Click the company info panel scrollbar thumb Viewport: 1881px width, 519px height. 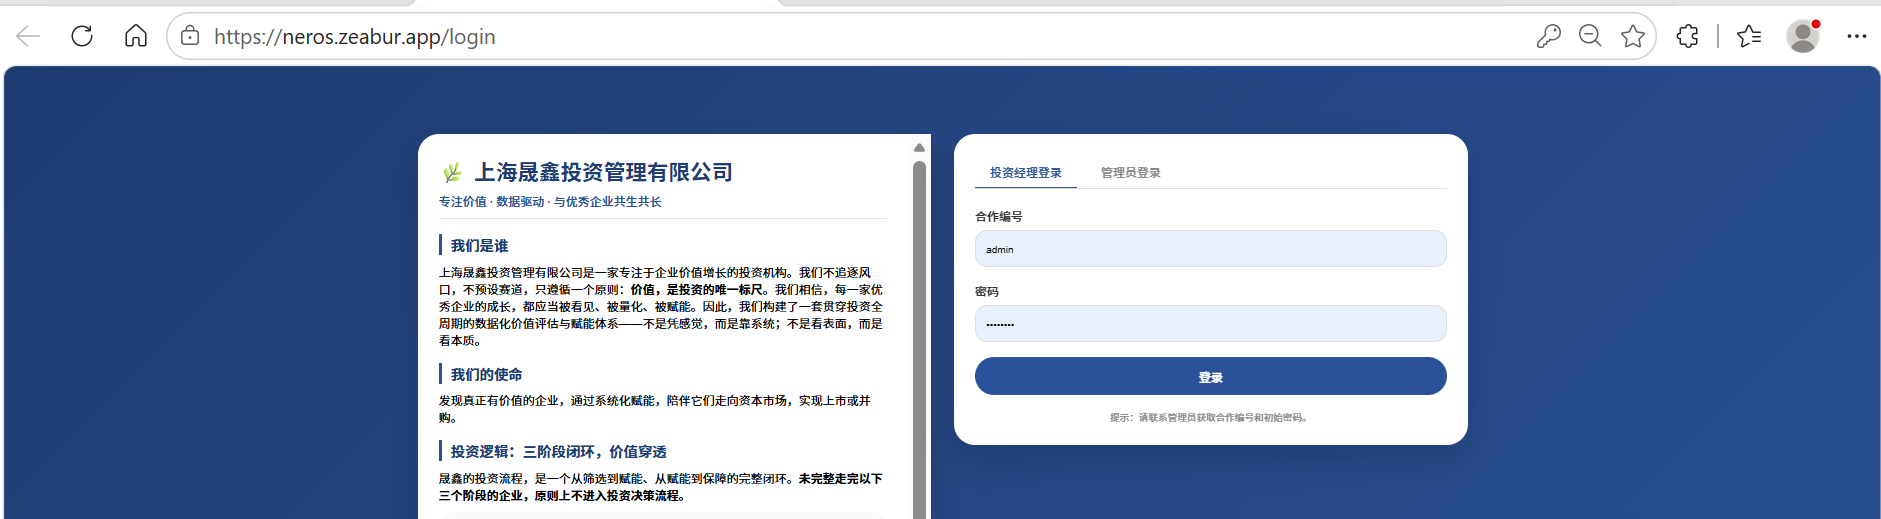coord(919,340)
